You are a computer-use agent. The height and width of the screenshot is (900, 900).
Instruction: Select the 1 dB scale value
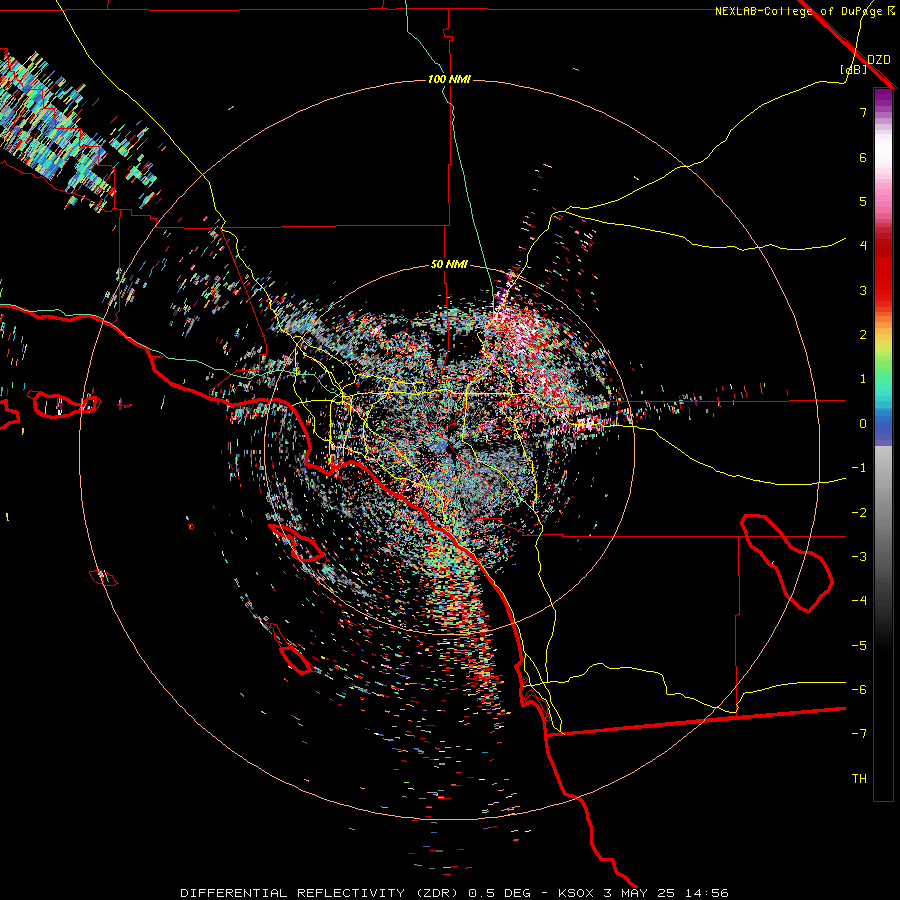point(863,379)
